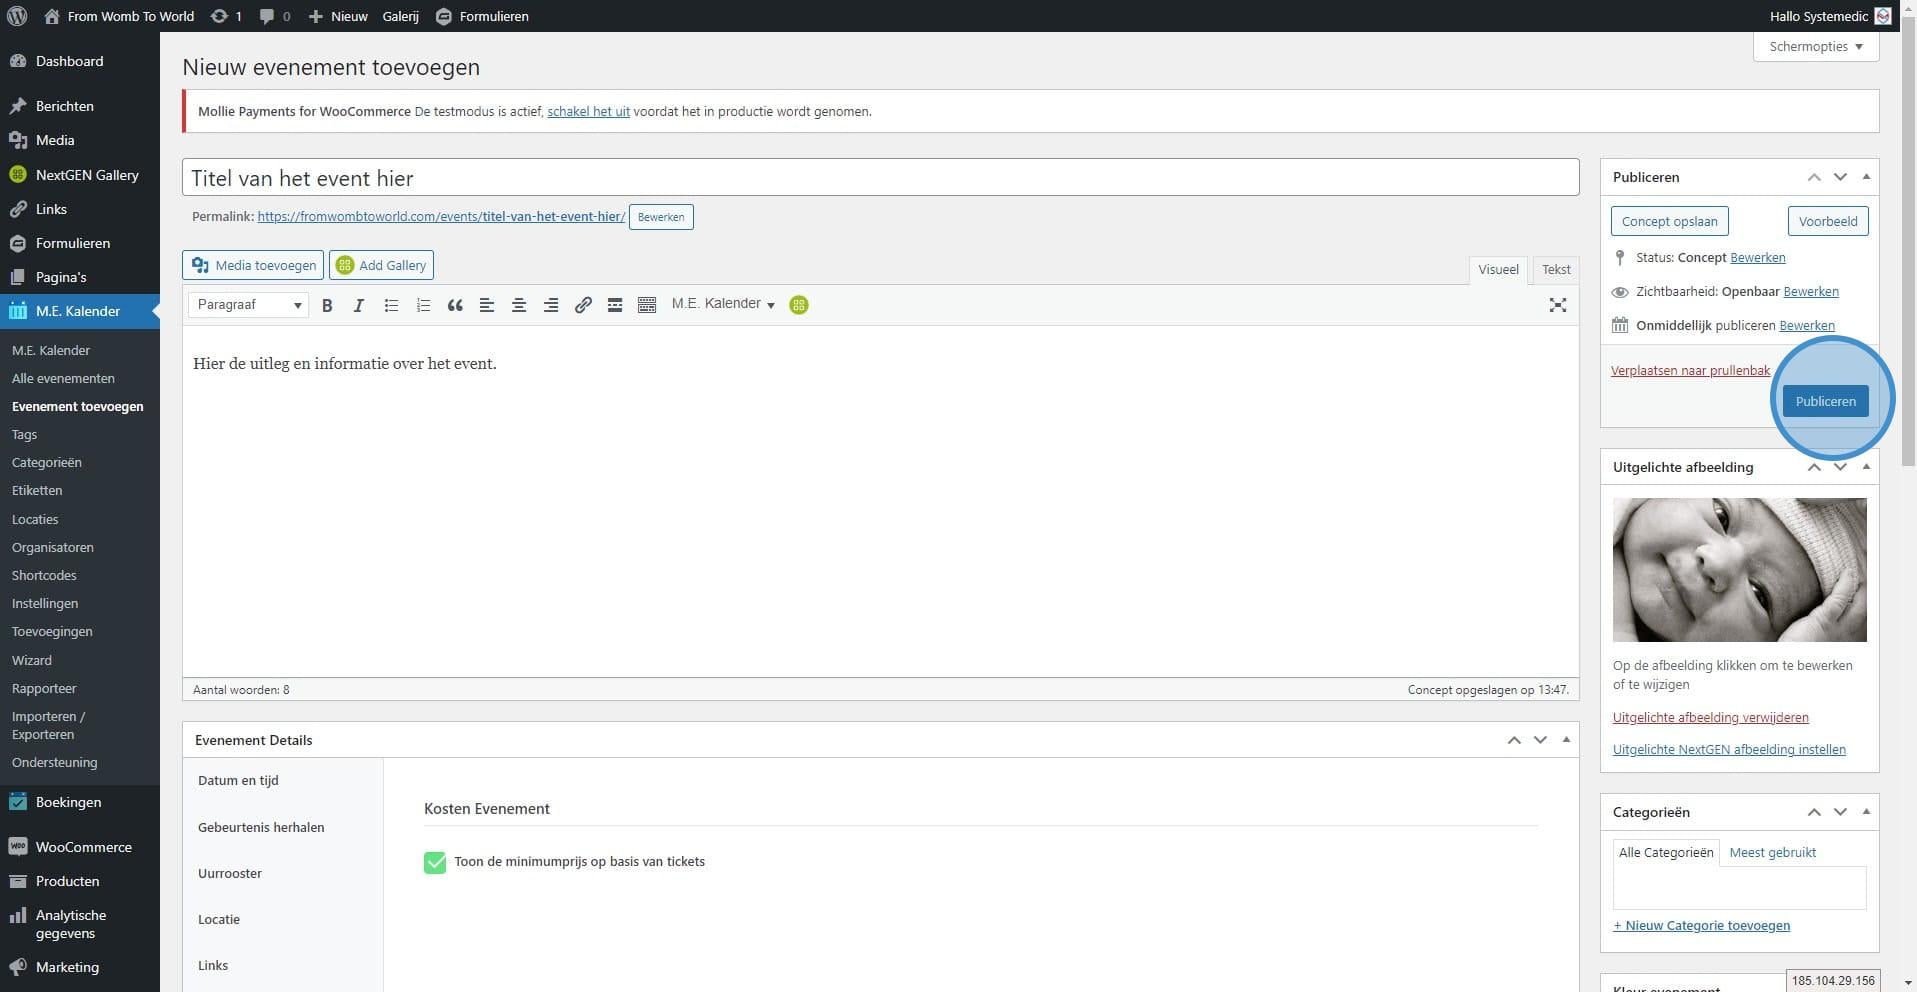The height and width of the screenshot is (992, 1917).
Task: Insert a numbered list
Action: click(423, 305)
